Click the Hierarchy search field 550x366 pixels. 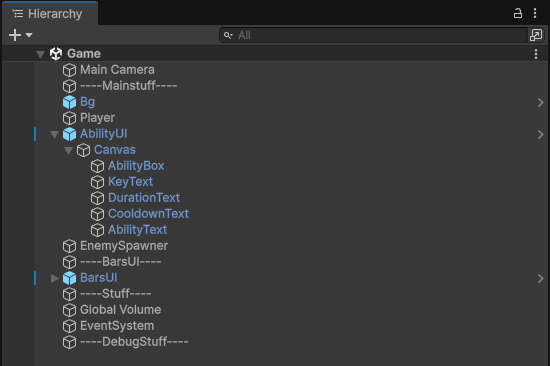pos(374,35)
